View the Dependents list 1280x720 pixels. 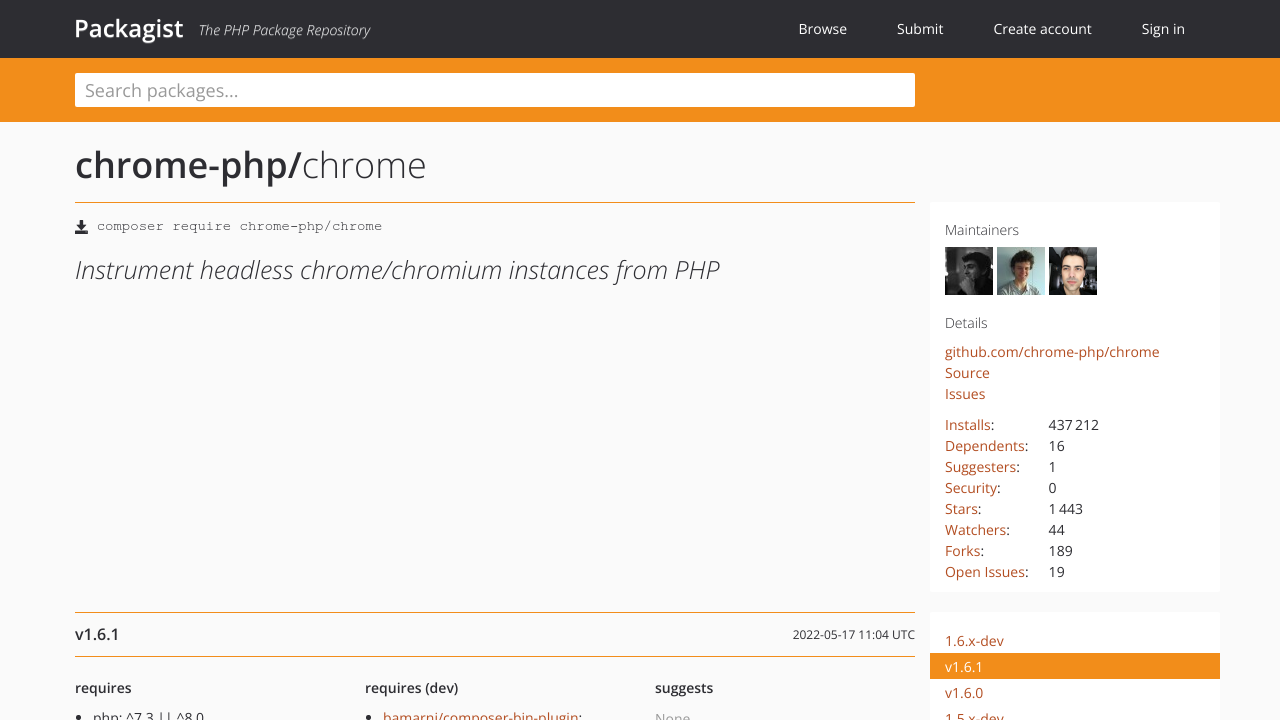point(984,445)
